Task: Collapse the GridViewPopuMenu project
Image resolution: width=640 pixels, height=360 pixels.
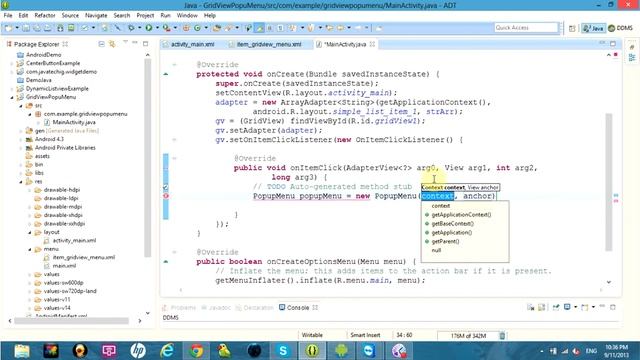Action: pyautogui.click(x=12, y=97)
